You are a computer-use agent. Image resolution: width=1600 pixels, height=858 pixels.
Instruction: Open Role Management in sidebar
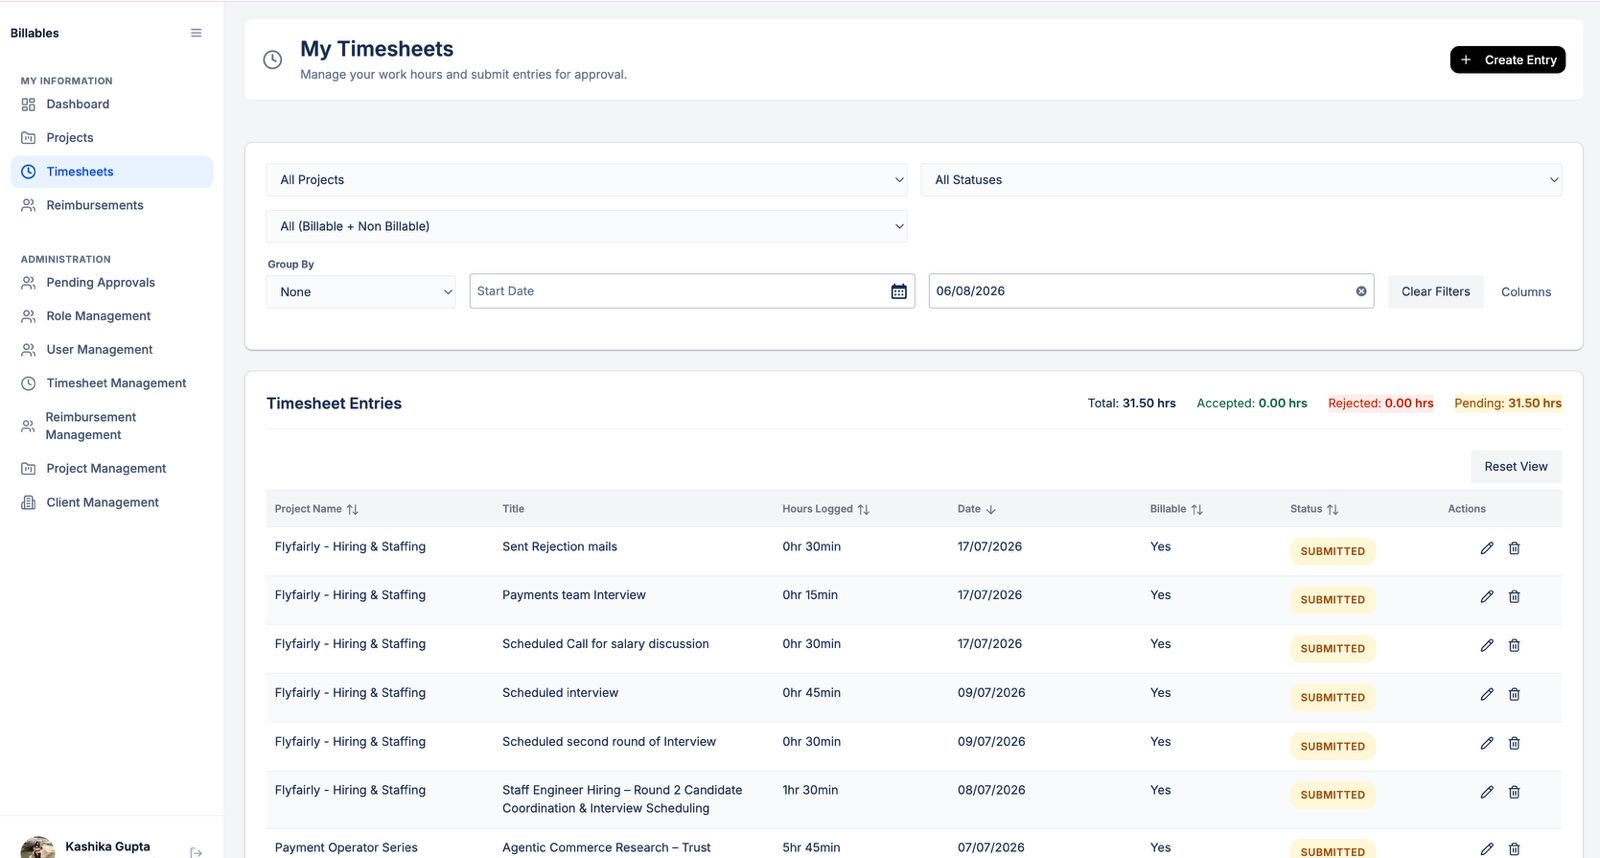(x=112, y=316)
